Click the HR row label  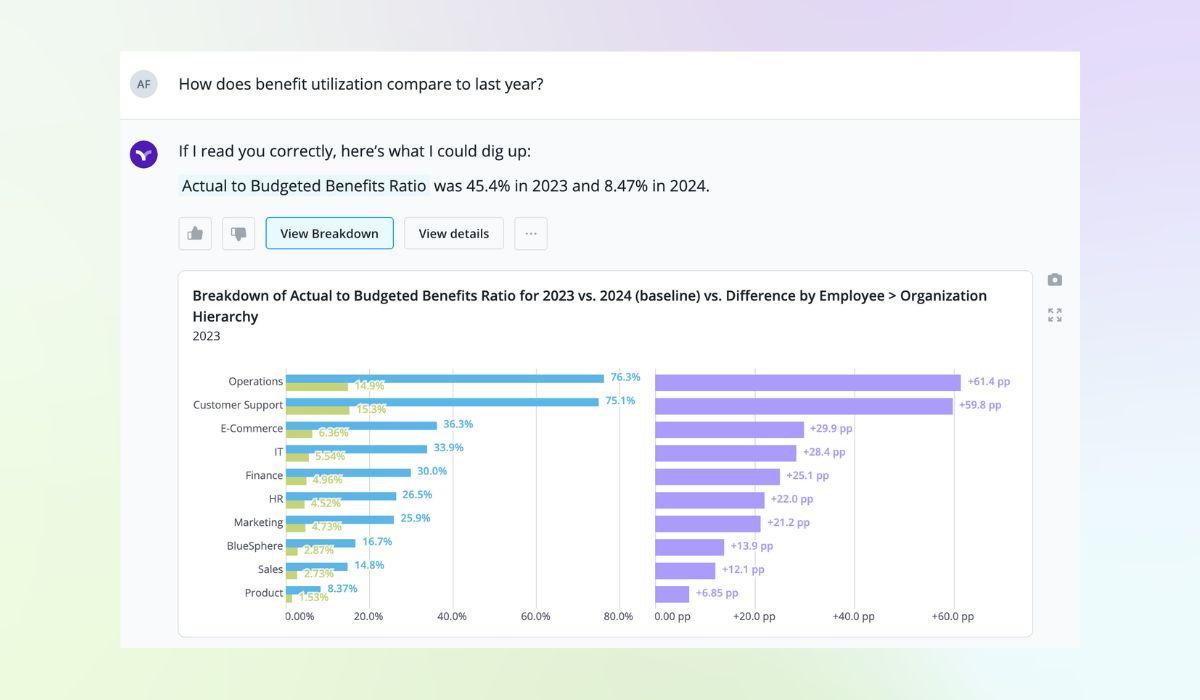click(276, 499)
